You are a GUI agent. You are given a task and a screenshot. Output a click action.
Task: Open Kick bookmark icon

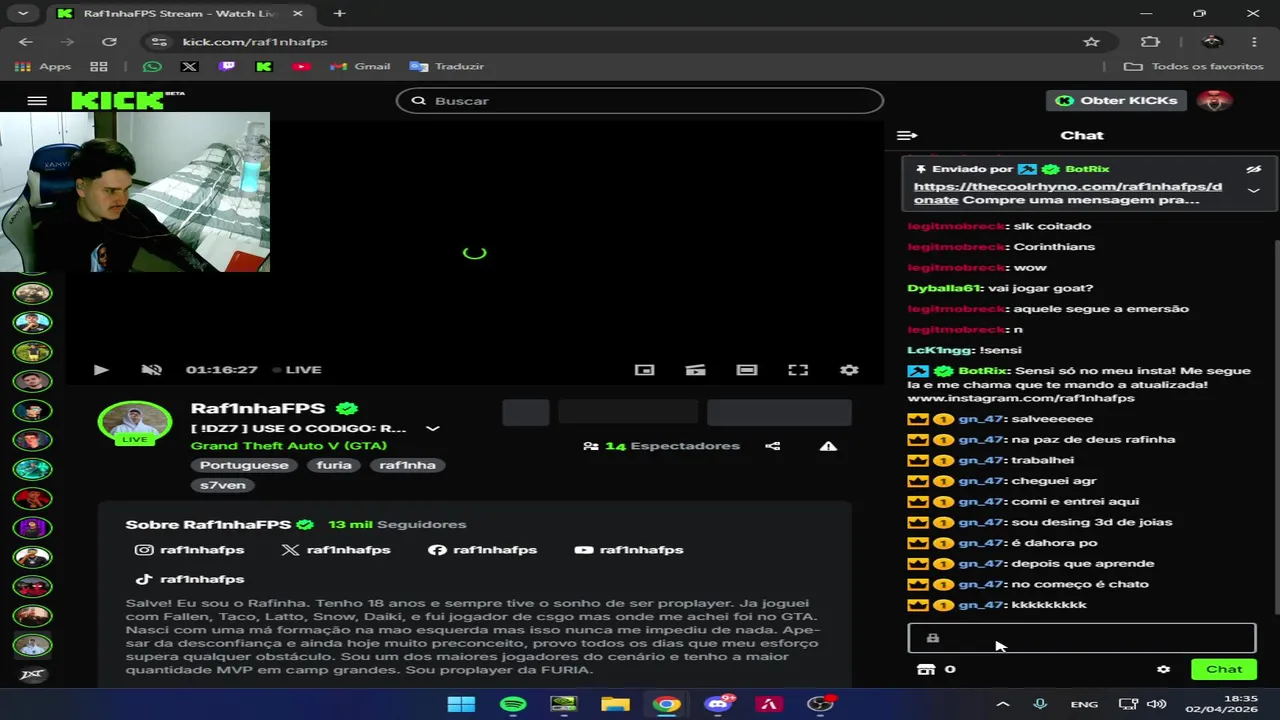pos(264,66)
